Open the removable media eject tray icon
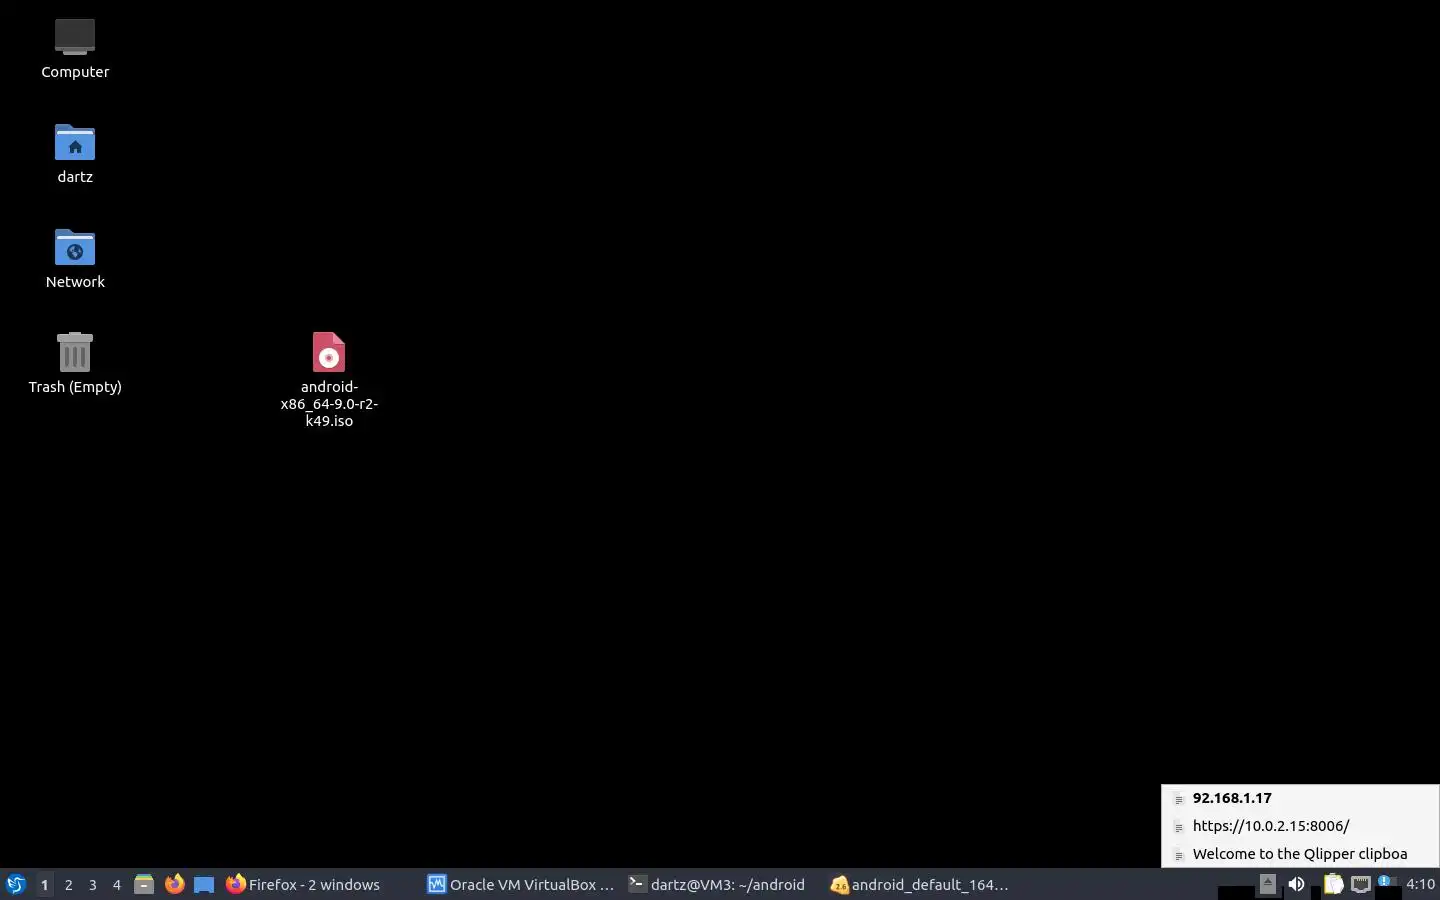 1267,883
